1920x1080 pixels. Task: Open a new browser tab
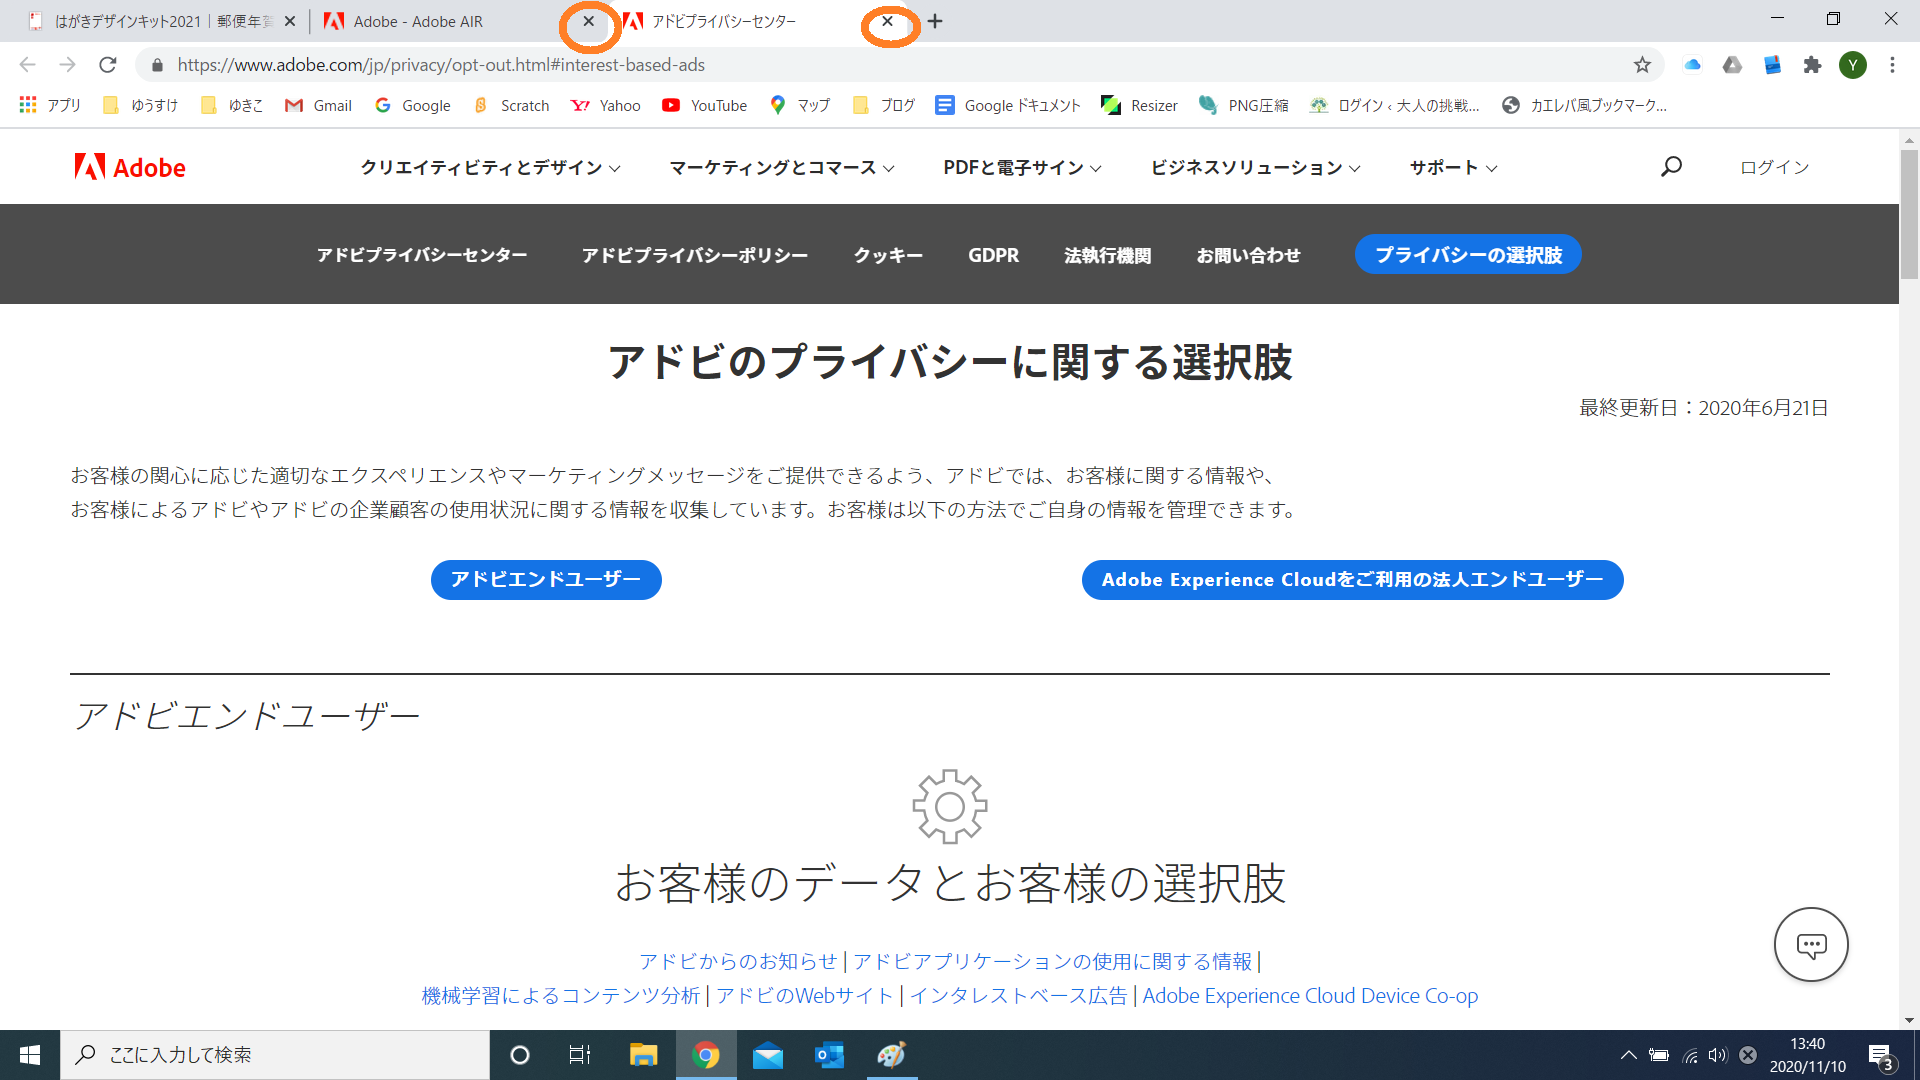pyautogui.click(x=935, y=21)
